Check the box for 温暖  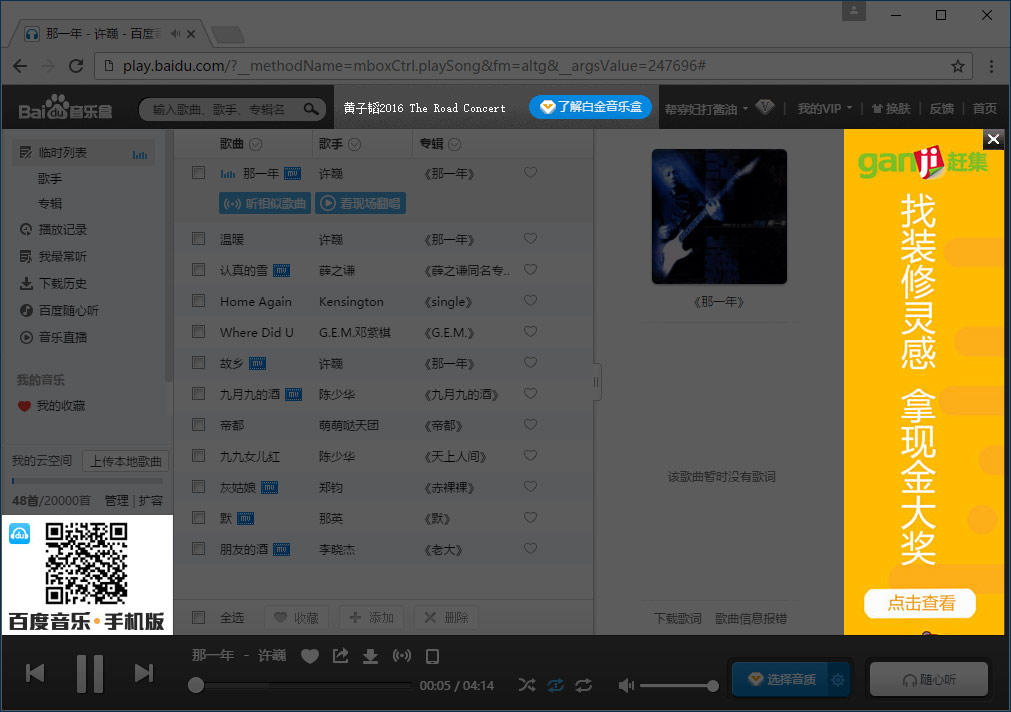click(x=199, y=239)
